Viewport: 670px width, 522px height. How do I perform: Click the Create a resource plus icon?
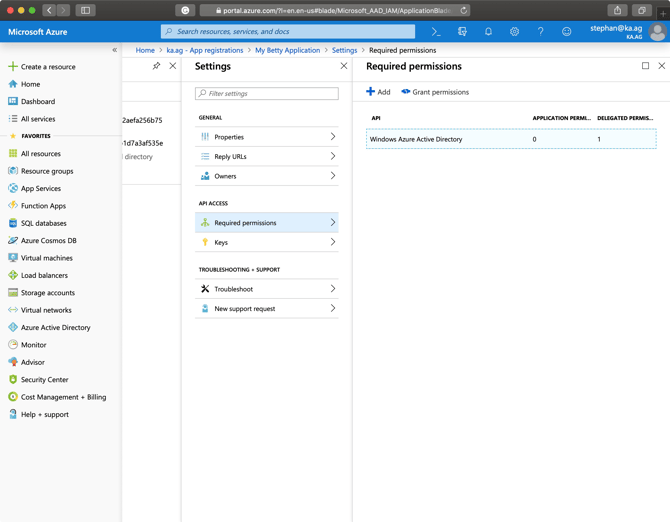click(13, 66)
